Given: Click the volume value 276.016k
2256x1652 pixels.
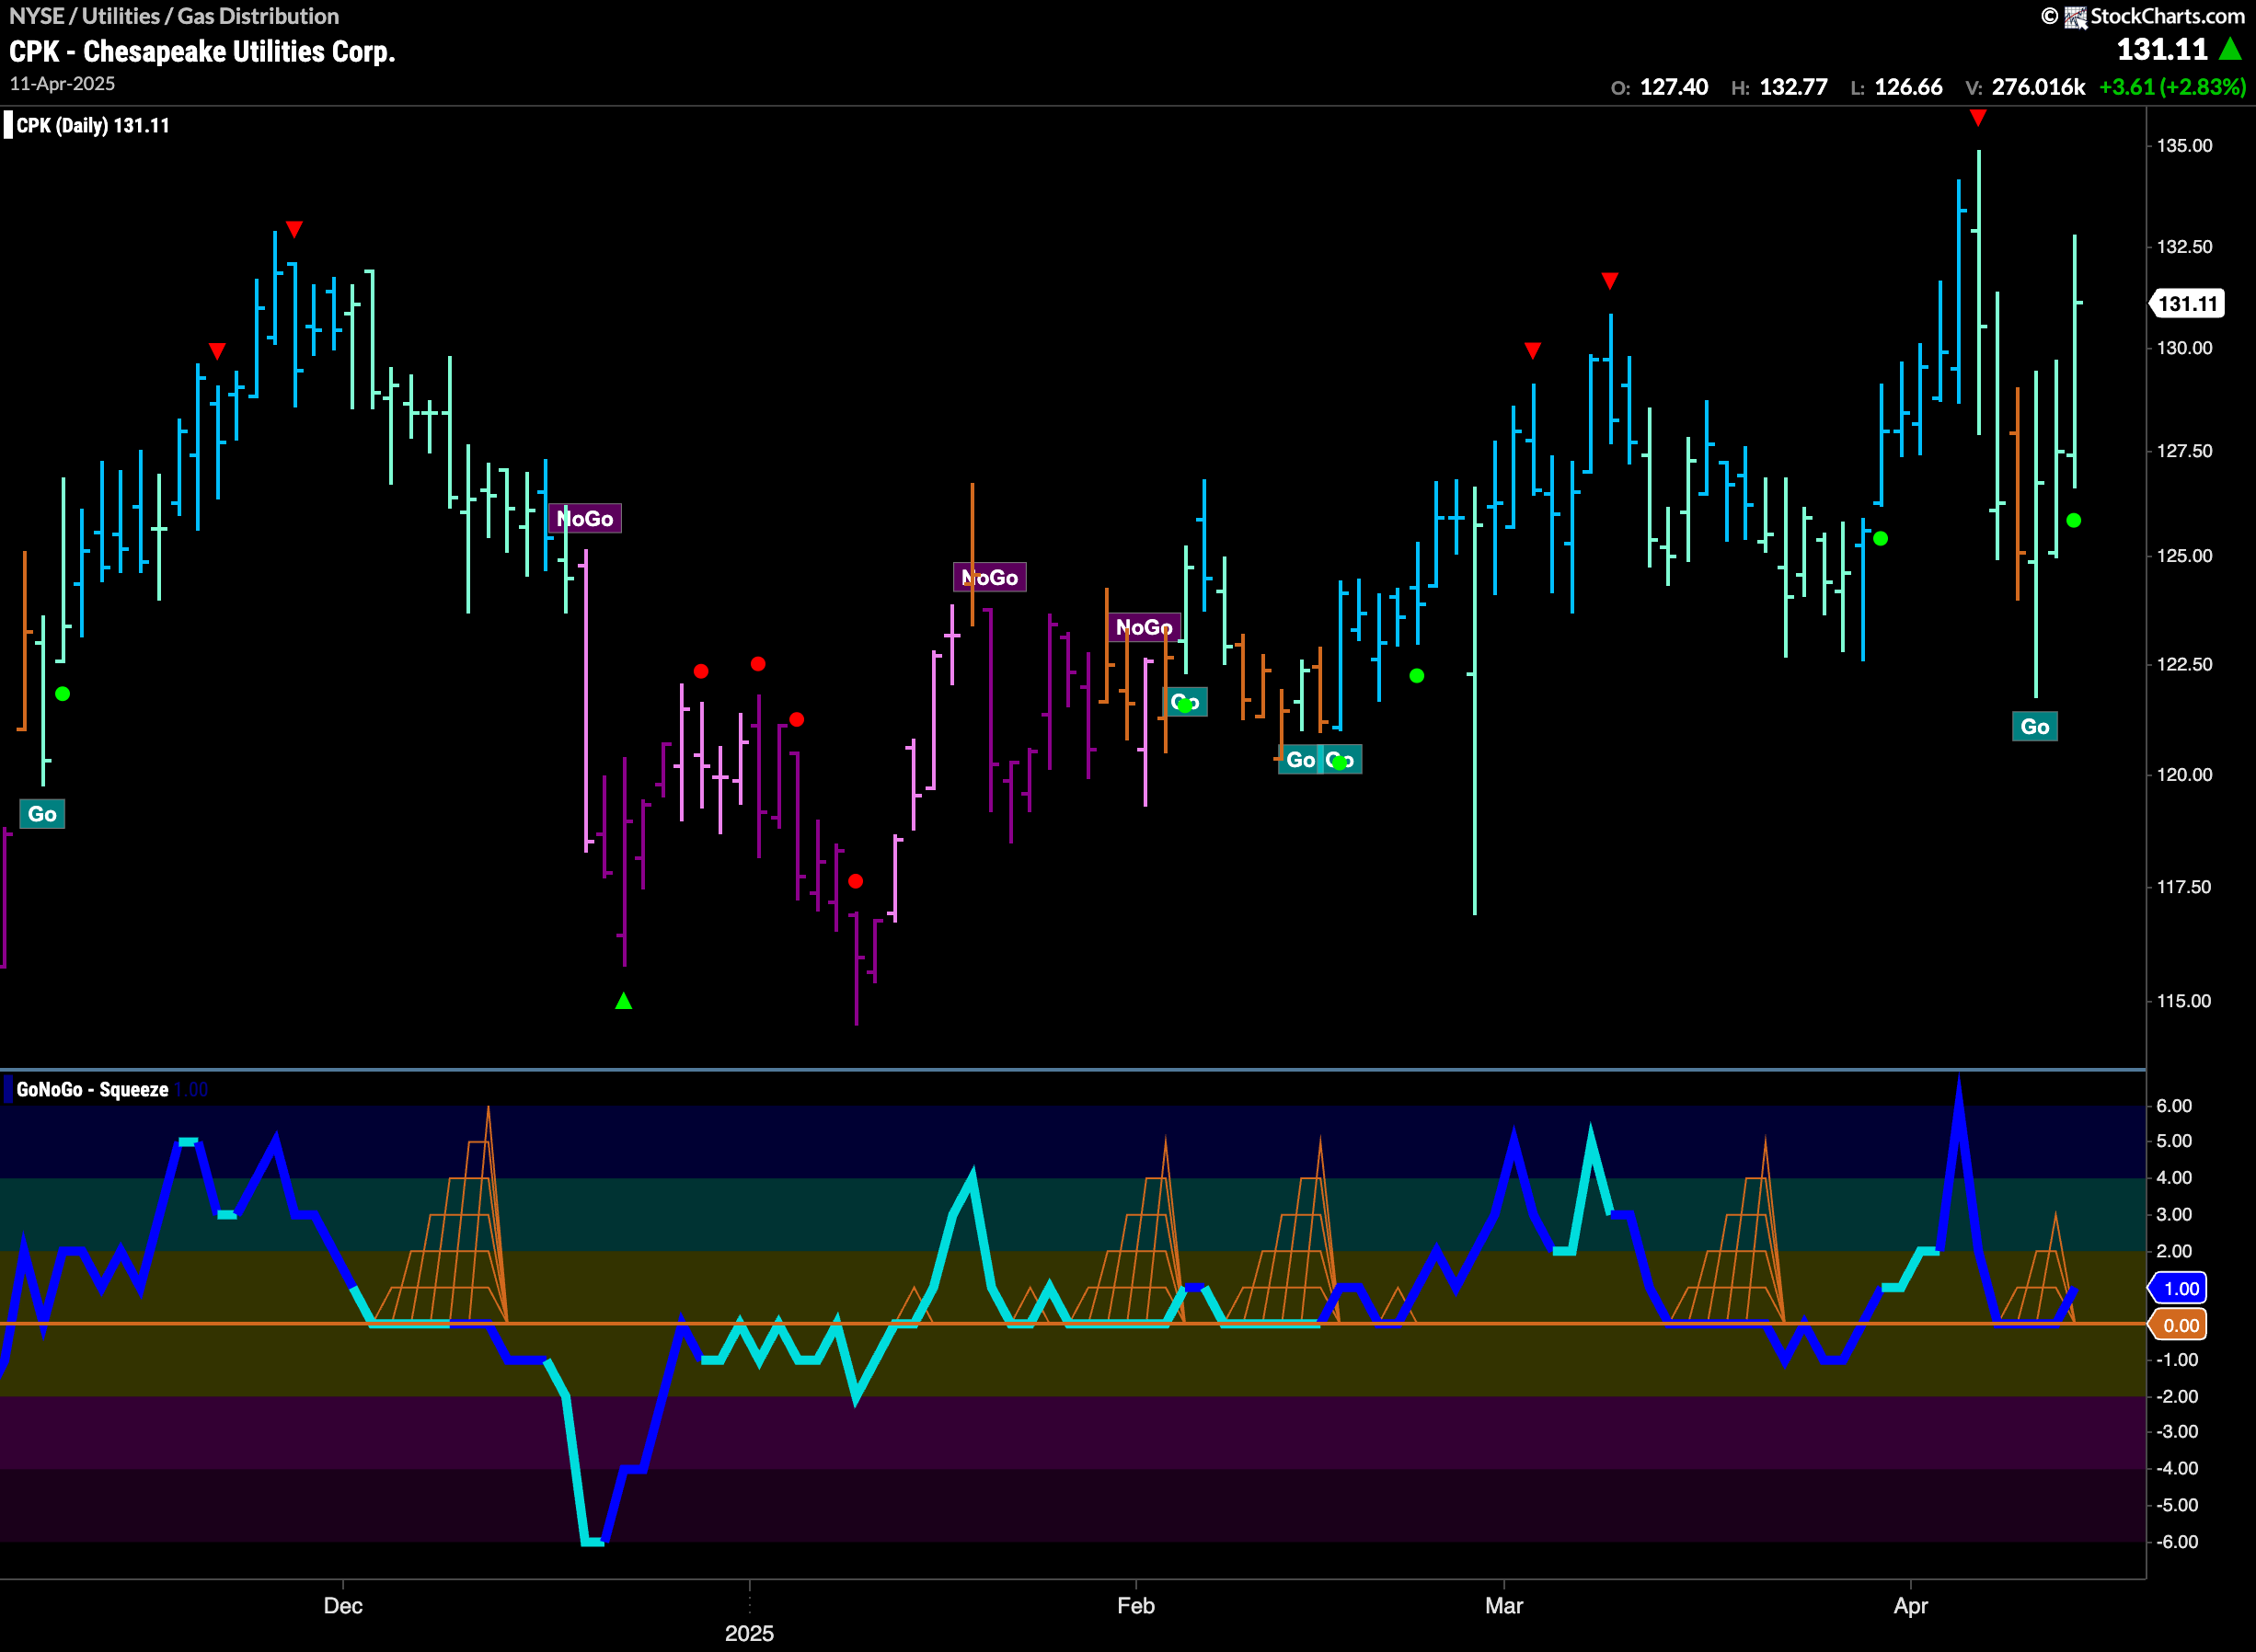Looking at the screenshot, I should coord(2038,87).
